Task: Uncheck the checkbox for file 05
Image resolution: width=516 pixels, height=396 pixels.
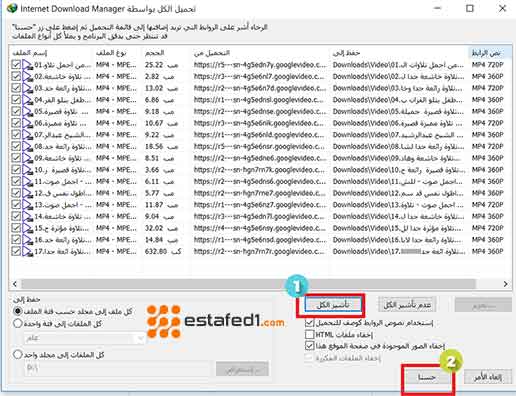Action: (16, 111)
